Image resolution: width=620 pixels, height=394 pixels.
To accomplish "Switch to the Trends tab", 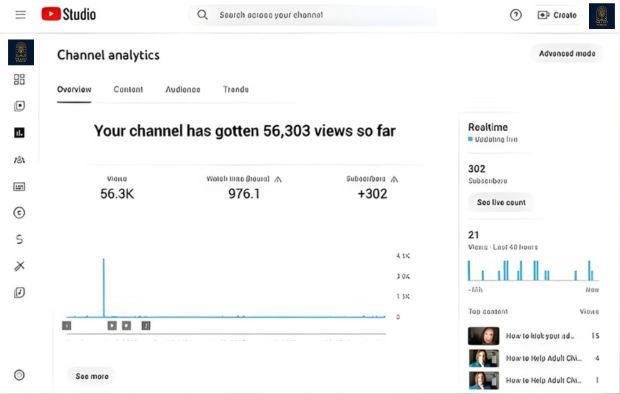I will 236,89.
